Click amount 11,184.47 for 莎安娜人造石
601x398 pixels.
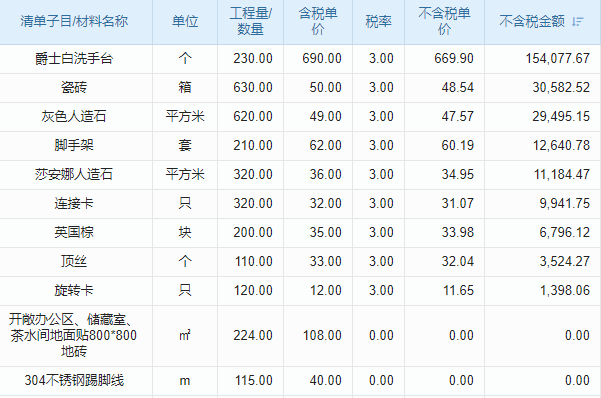click(x=562, y=174)
